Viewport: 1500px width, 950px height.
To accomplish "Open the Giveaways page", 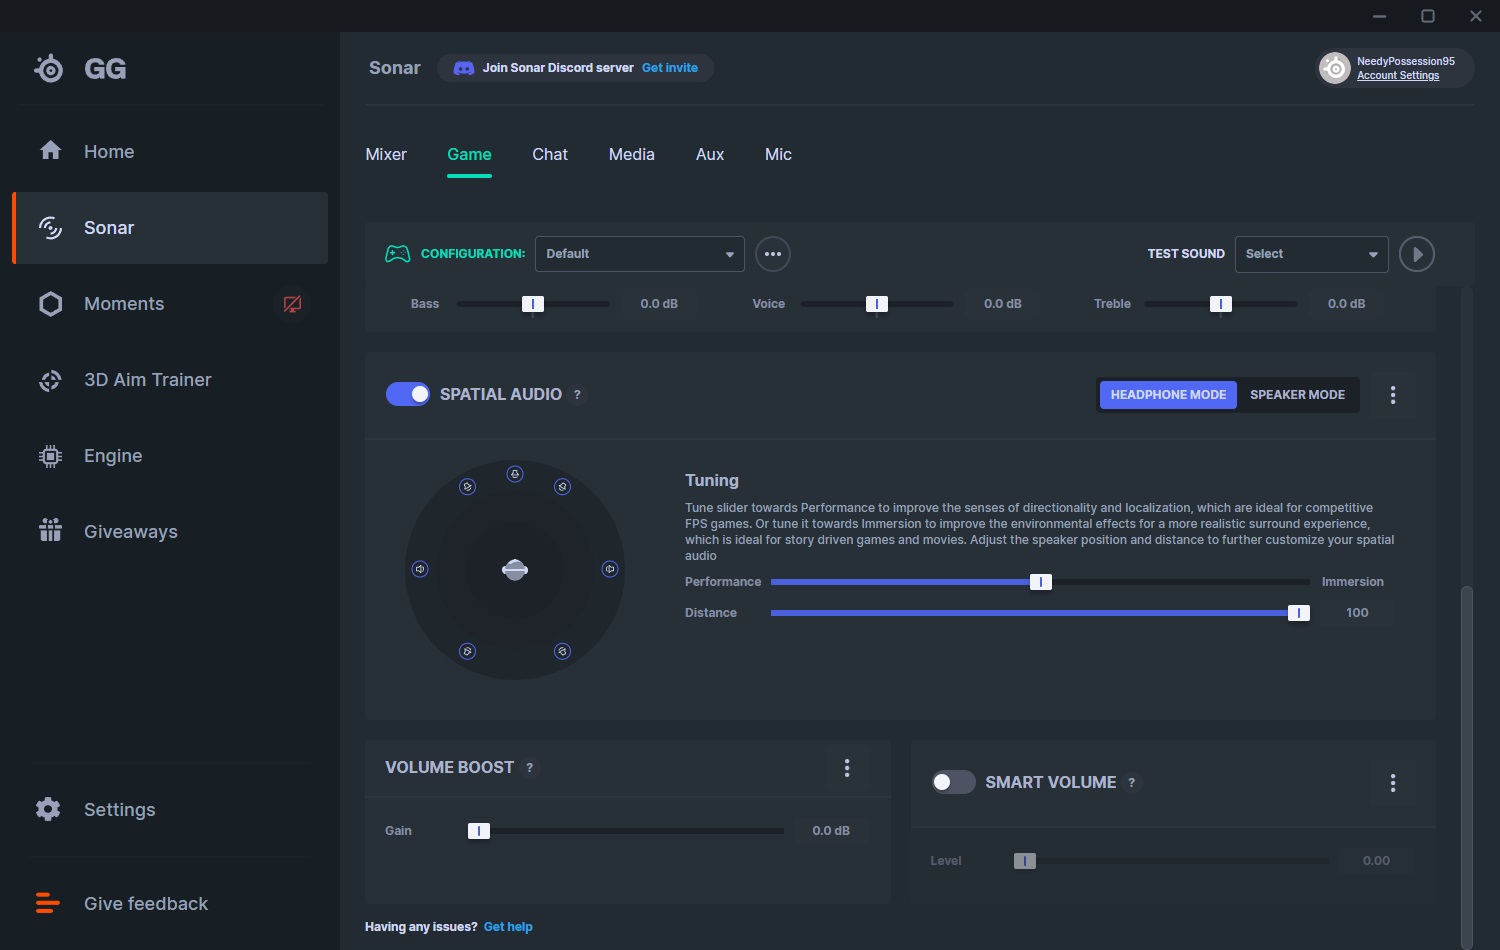I will click(170, 531).
